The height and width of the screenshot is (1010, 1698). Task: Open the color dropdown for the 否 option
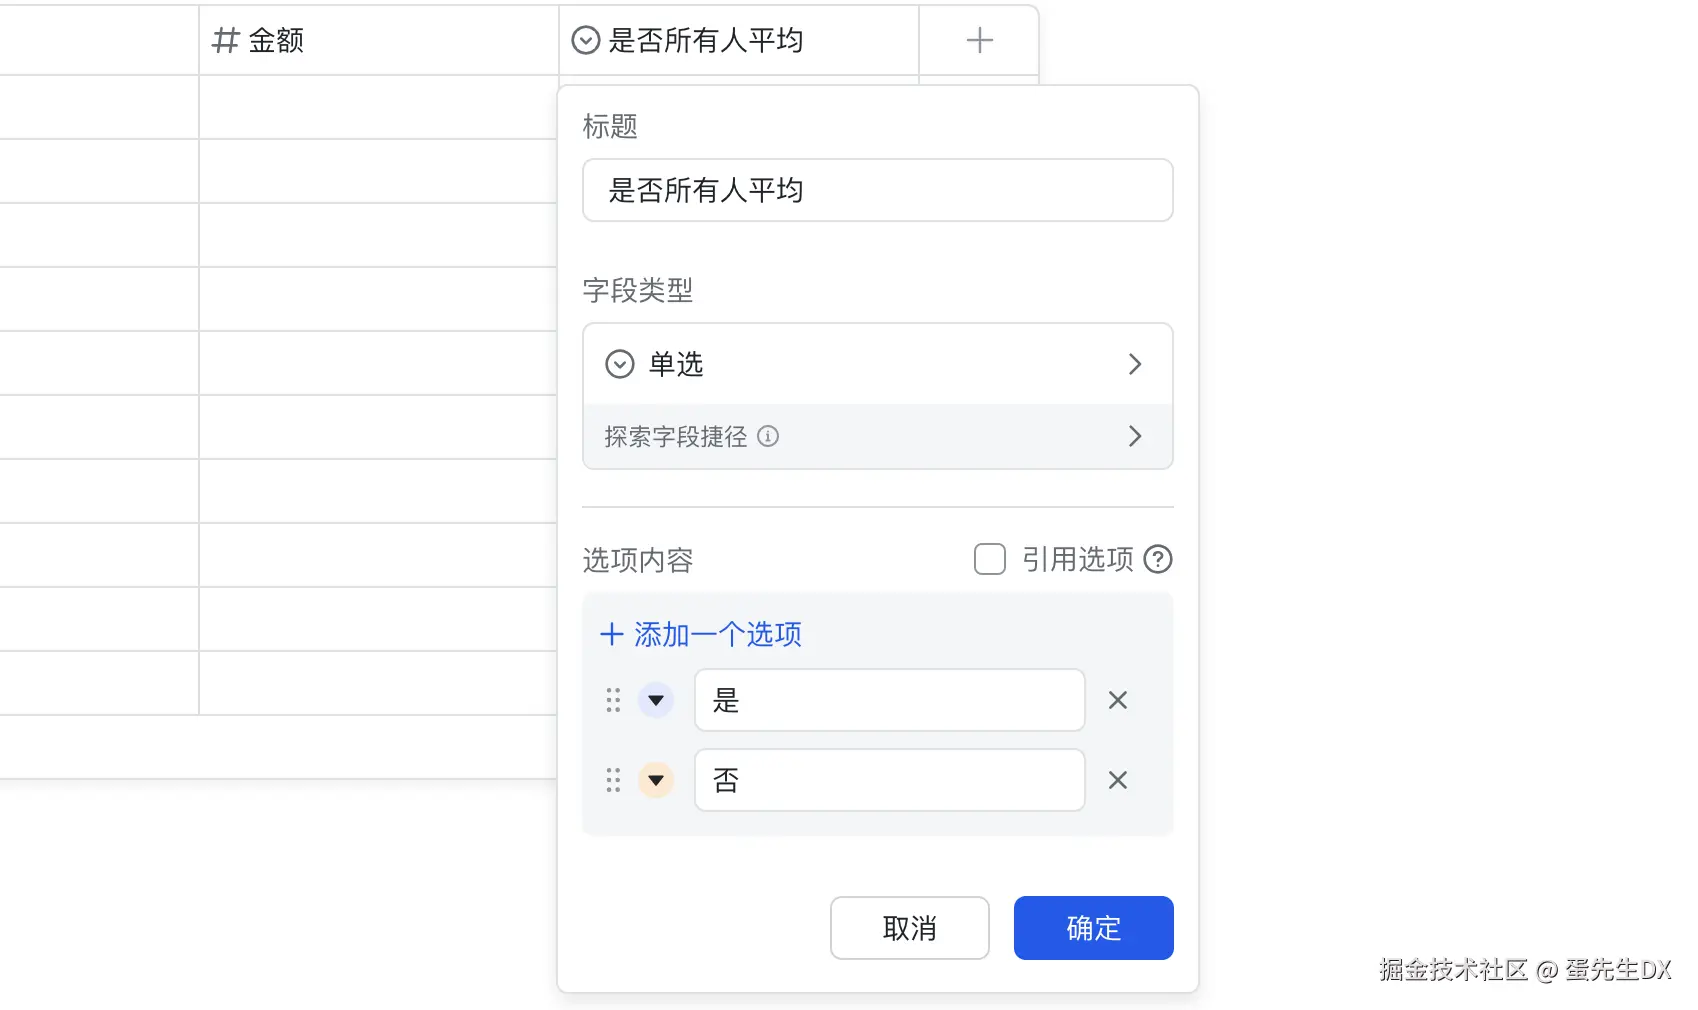click(x=656, y=780)
